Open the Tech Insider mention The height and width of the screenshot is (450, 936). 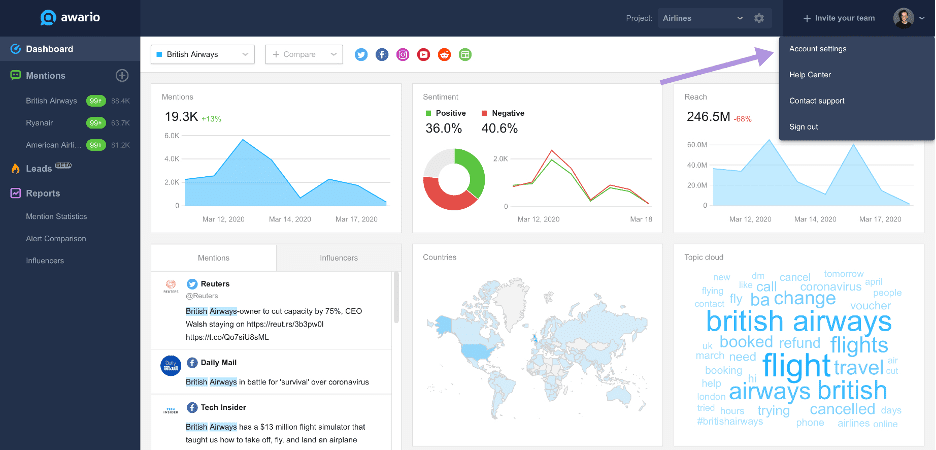[272, 423]
